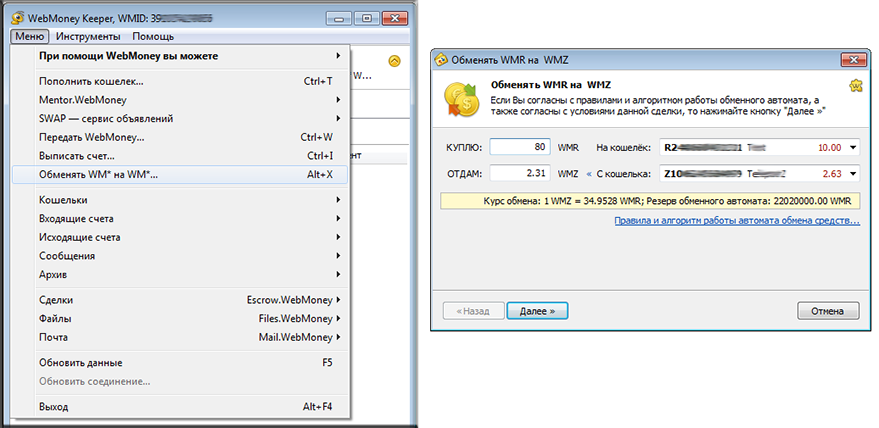879x428 pixels.
Task: Choose 'Обменять WM* на WM*...' entry
Action: (179, 174)
